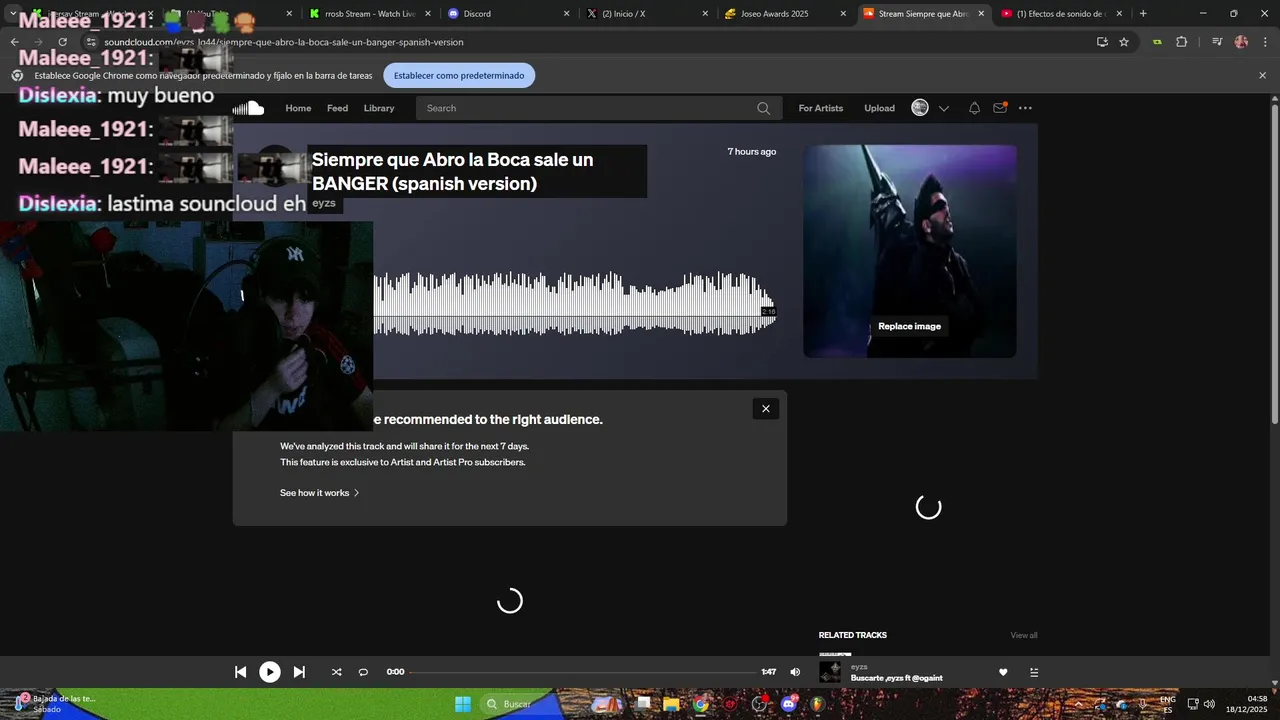The width and height of the screenshot is (1280, 720).
Task: Dismiss the default browser infobar
Action: coord(1262,76)
